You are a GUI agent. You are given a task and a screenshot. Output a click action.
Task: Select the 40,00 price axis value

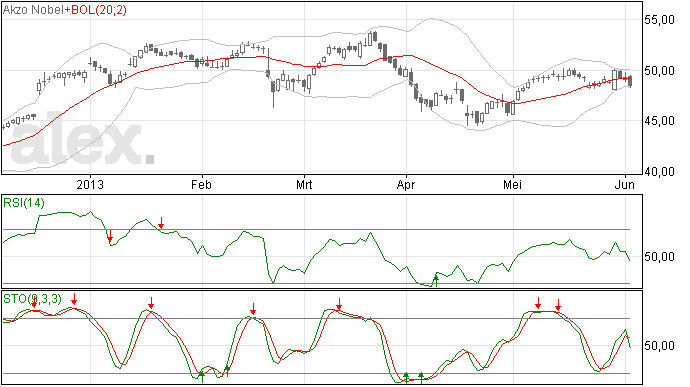pos(659,172)
